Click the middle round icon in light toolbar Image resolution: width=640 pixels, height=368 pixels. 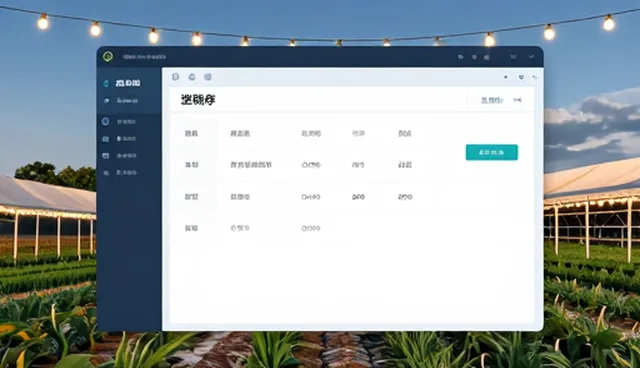click(192, 77)
